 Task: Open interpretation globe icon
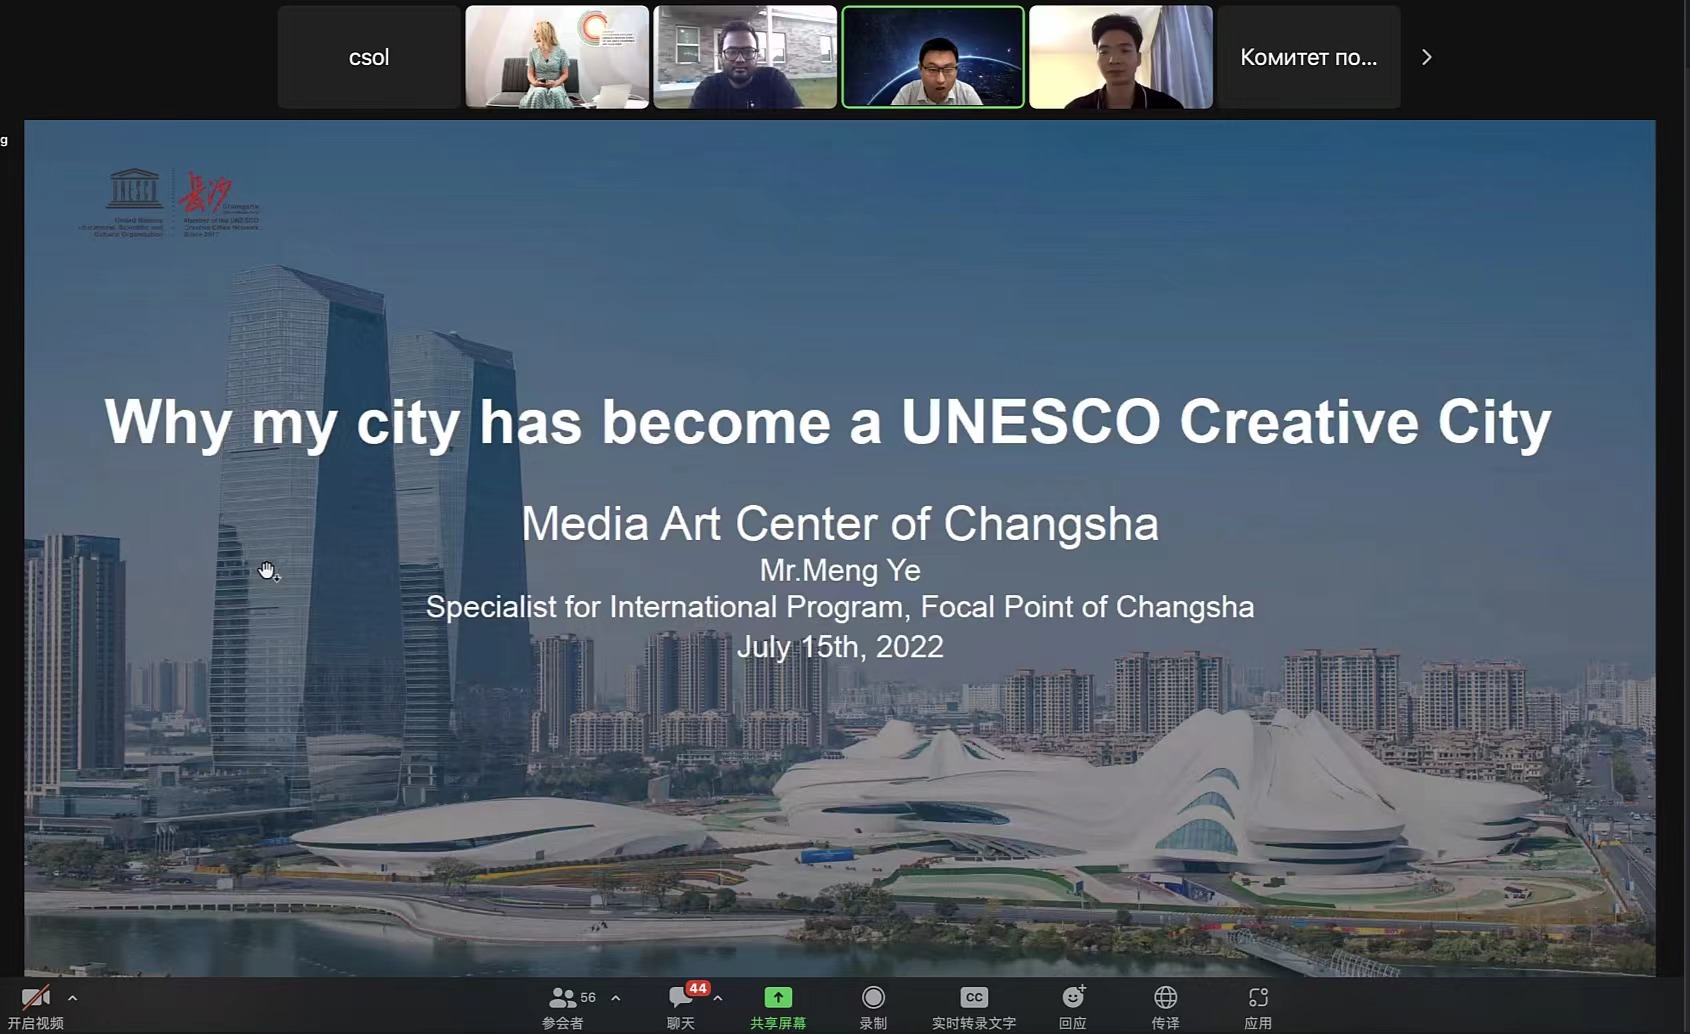click(x=1165, y=998)
